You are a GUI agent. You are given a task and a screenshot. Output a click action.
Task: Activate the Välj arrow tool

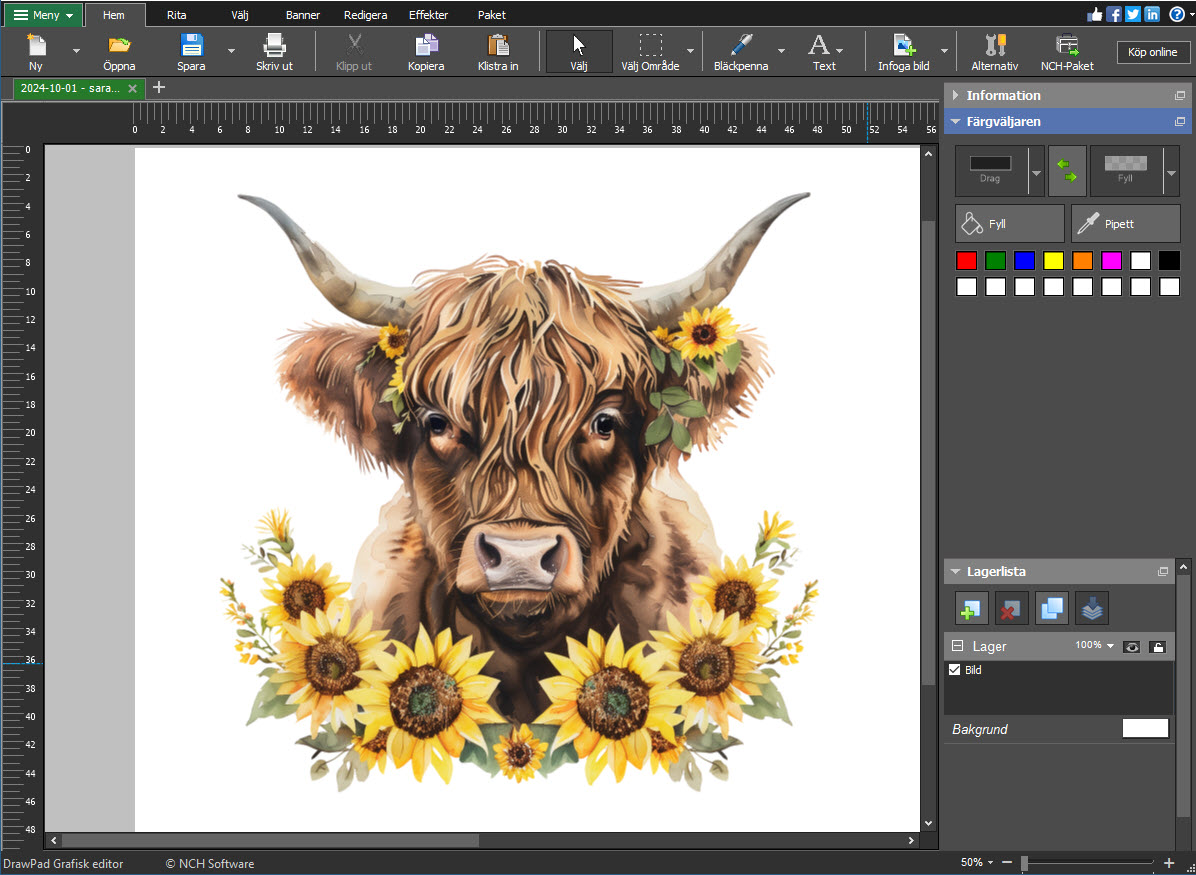(579, 51)
